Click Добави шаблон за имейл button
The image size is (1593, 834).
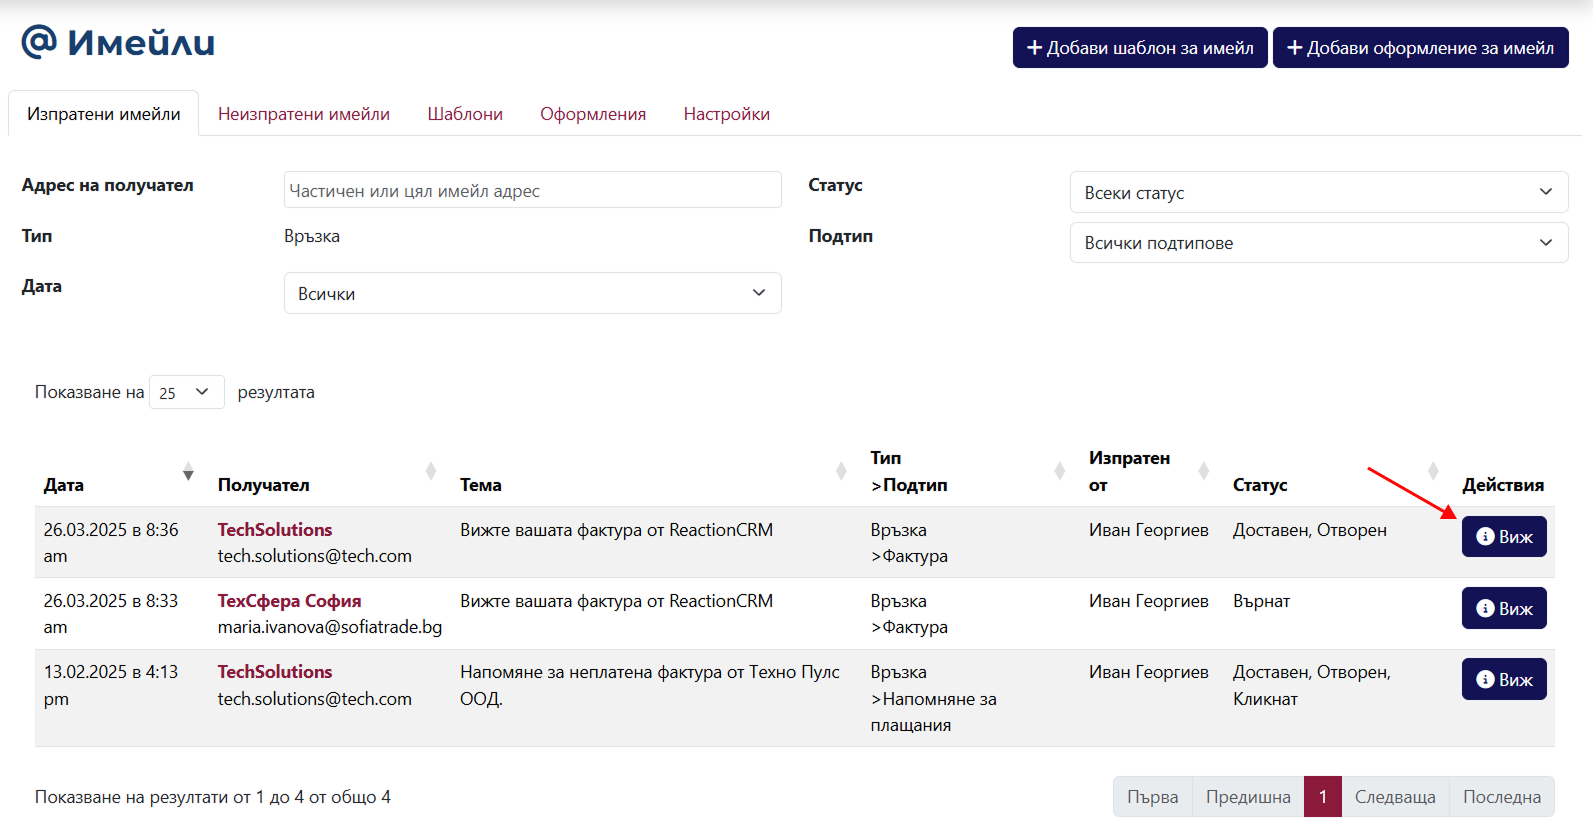[x=1140, y=48]
